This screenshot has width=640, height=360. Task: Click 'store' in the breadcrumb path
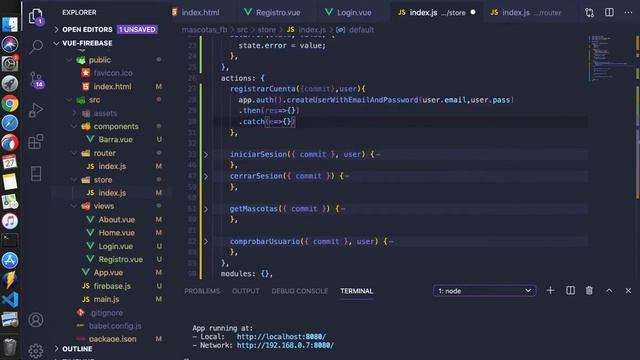(267, 29)
